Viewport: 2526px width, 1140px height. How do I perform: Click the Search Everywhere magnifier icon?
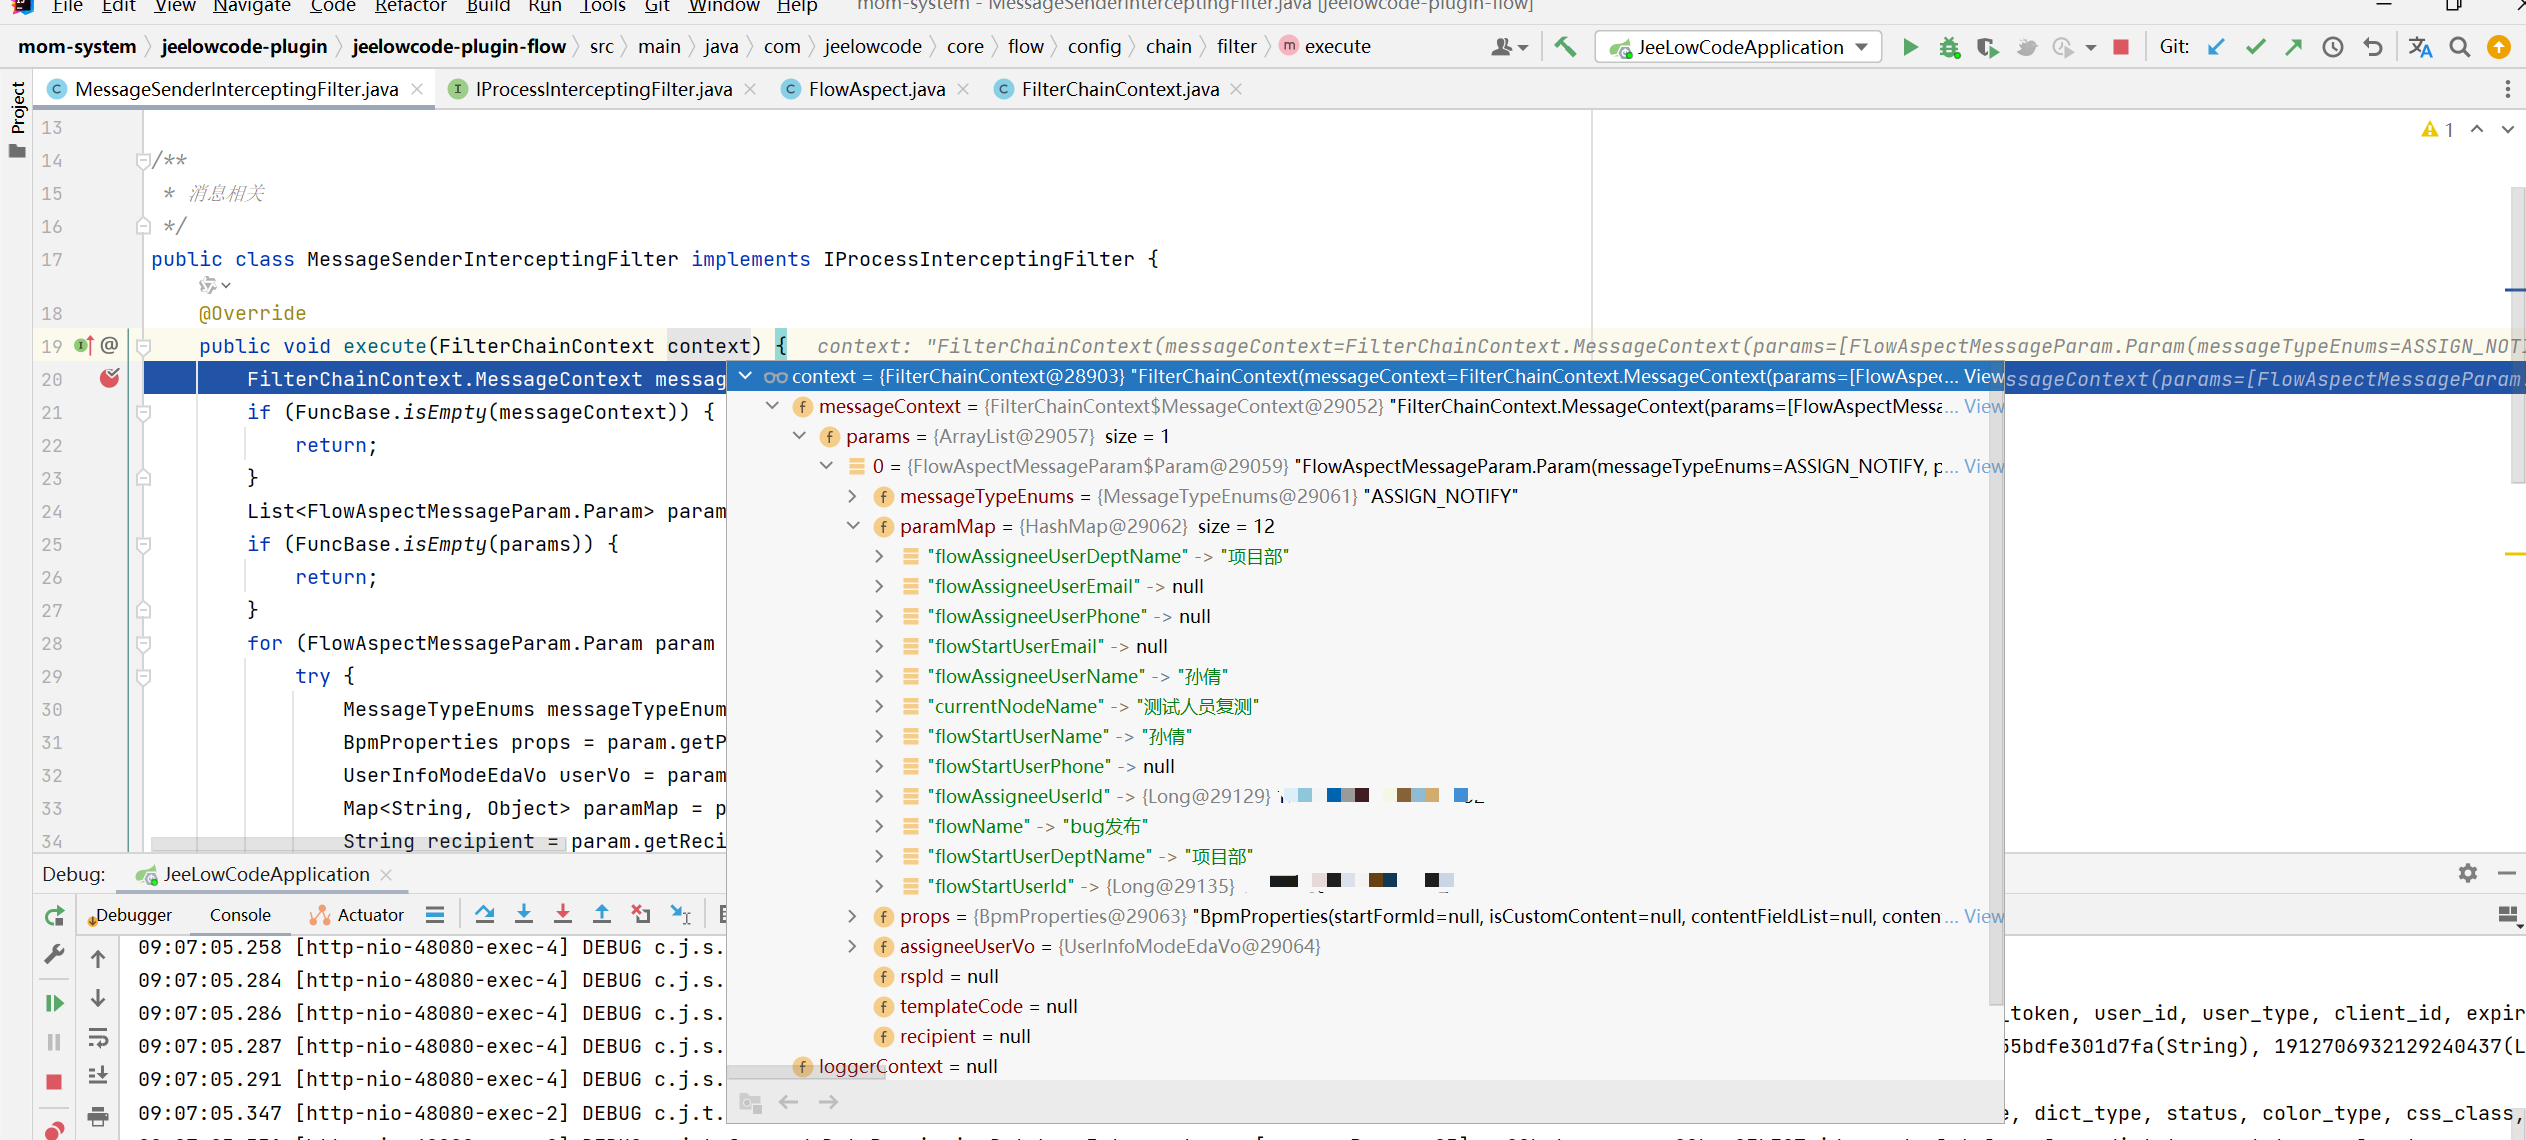coord(2460,47)
